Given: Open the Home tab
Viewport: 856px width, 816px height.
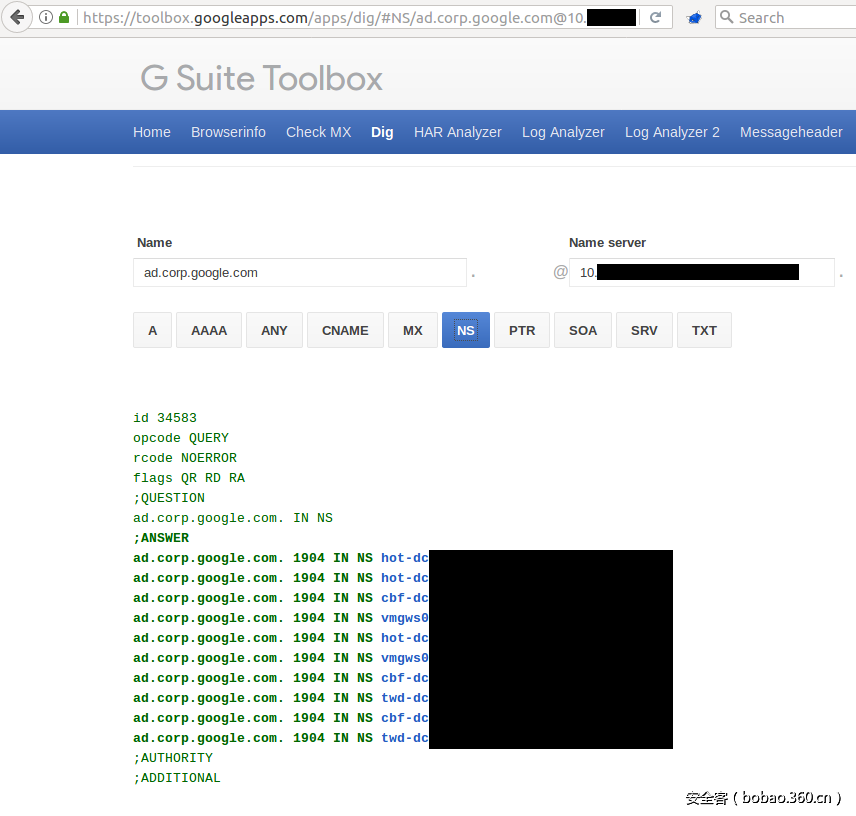Looking at the screenshot, I should coord(152,132).
